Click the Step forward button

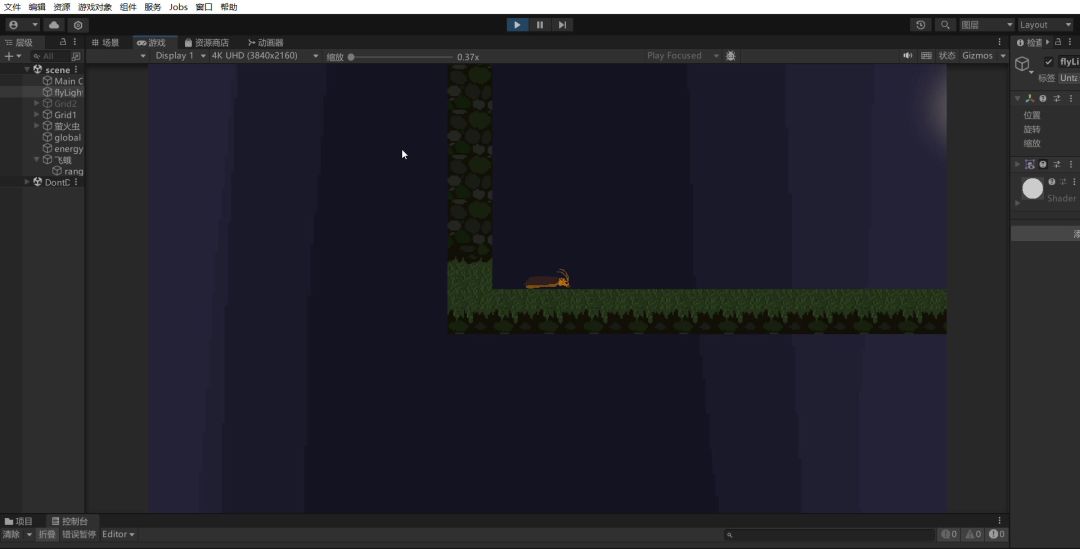pos(563,25)
